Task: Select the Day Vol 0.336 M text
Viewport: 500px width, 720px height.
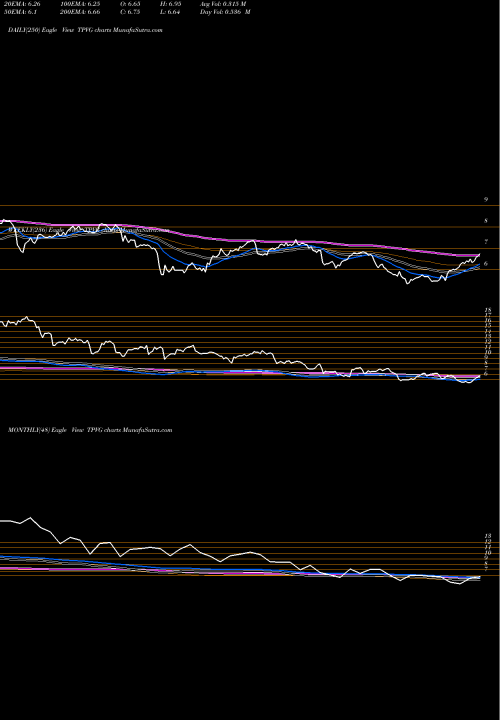Action: 225,12
